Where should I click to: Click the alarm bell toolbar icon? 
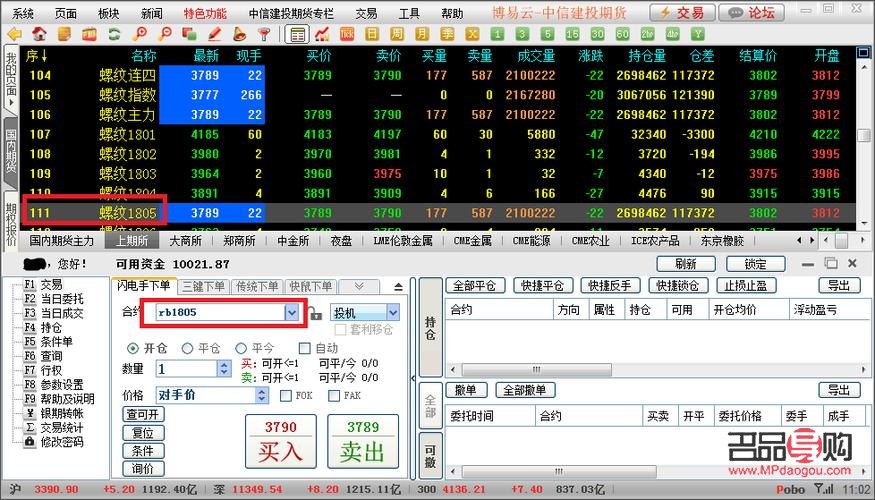(x=239, y=35)
